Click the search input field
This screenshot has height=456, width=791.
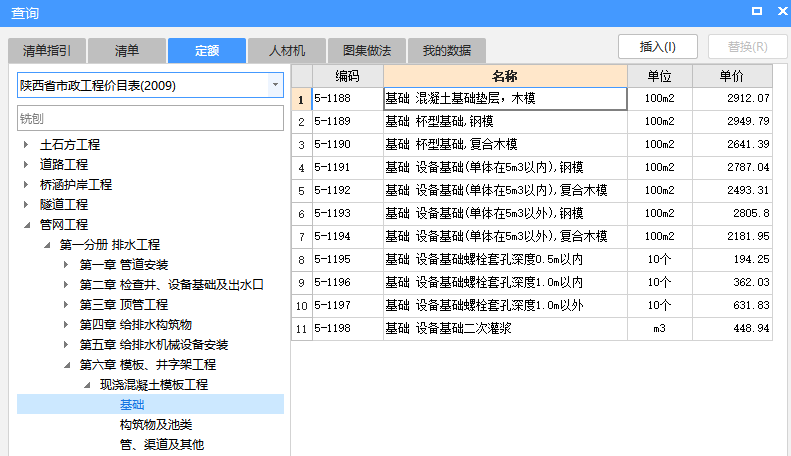pos(150,118)
